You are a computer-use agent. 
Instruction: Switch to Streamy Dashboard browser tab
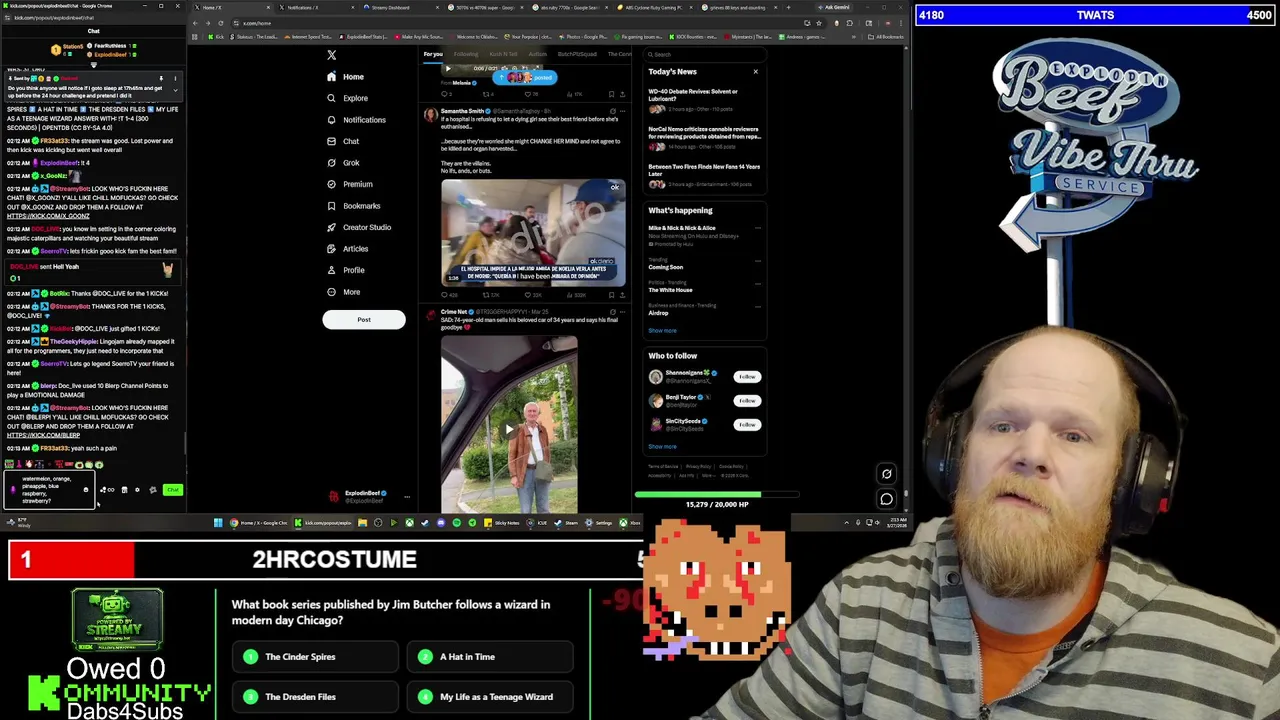point(403,7)
